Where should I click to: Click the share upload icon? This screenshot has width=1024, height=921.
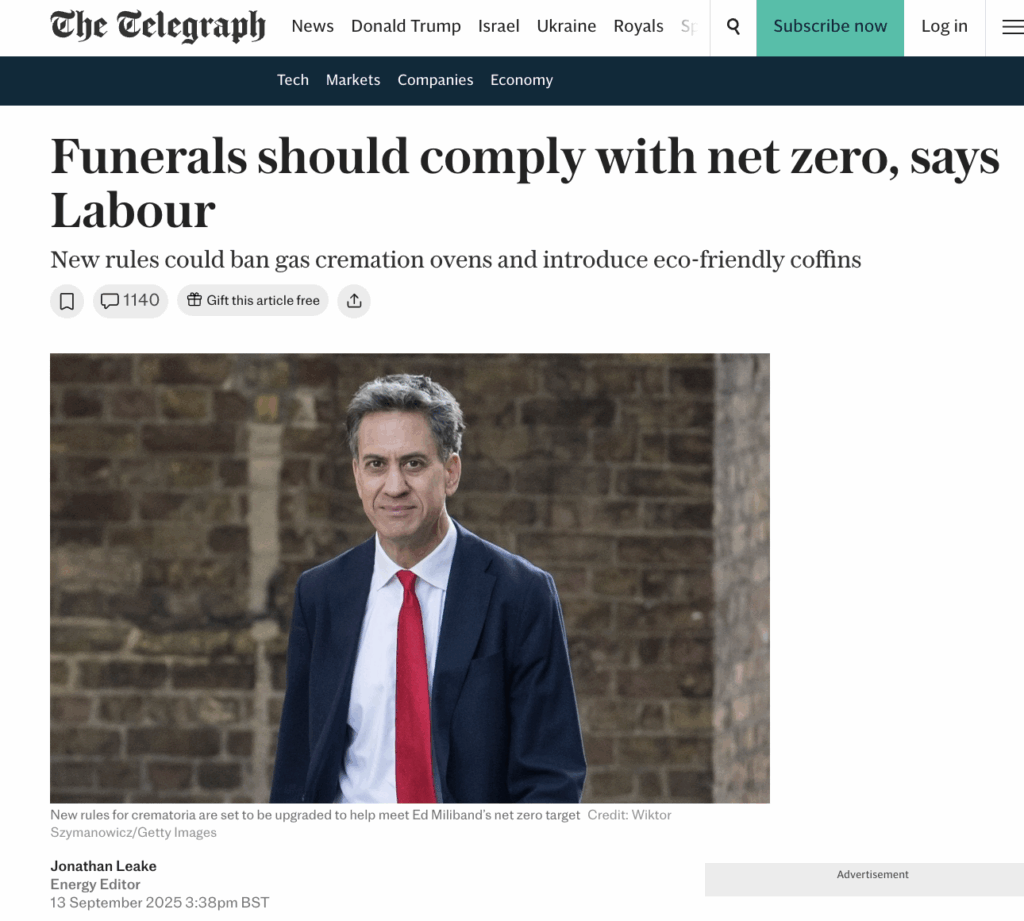(354, 301)
